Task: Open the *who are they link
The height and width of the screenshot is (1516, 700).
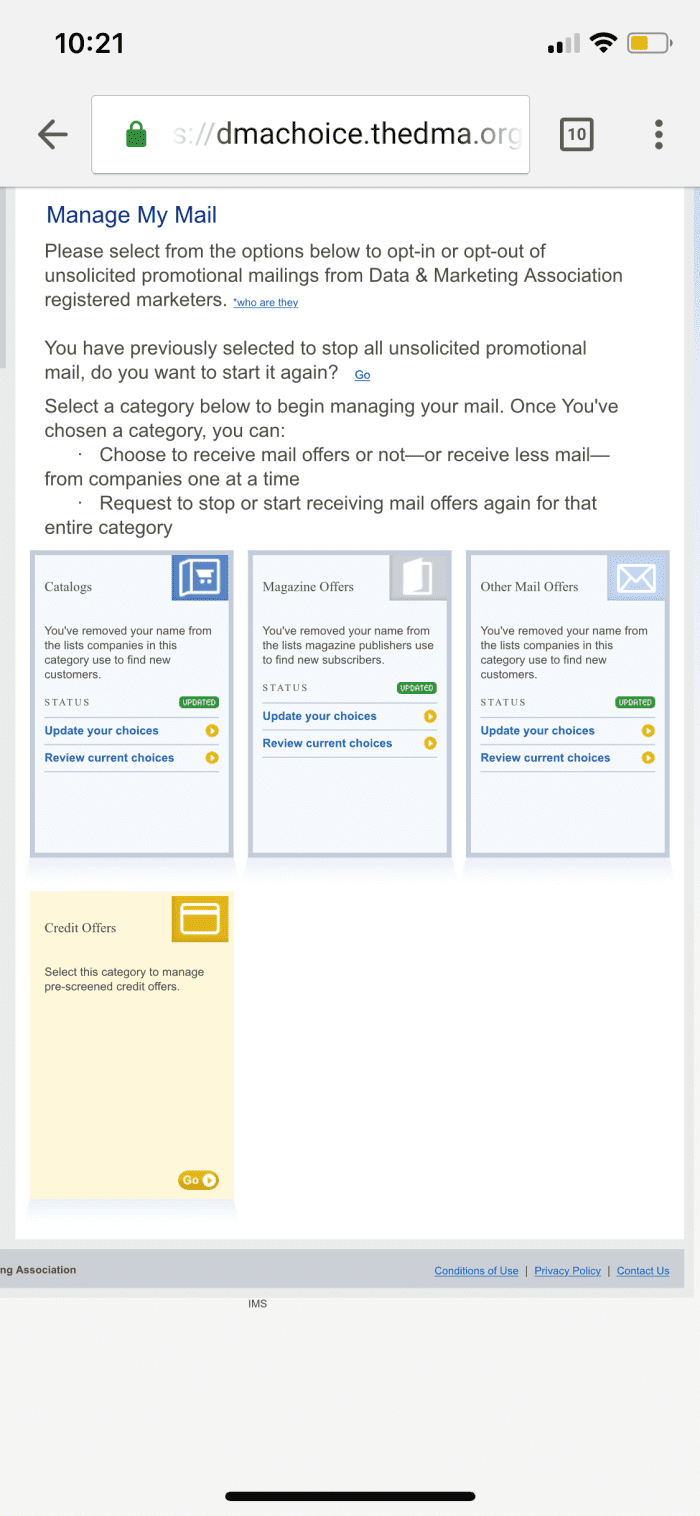Action: (265, 302)
